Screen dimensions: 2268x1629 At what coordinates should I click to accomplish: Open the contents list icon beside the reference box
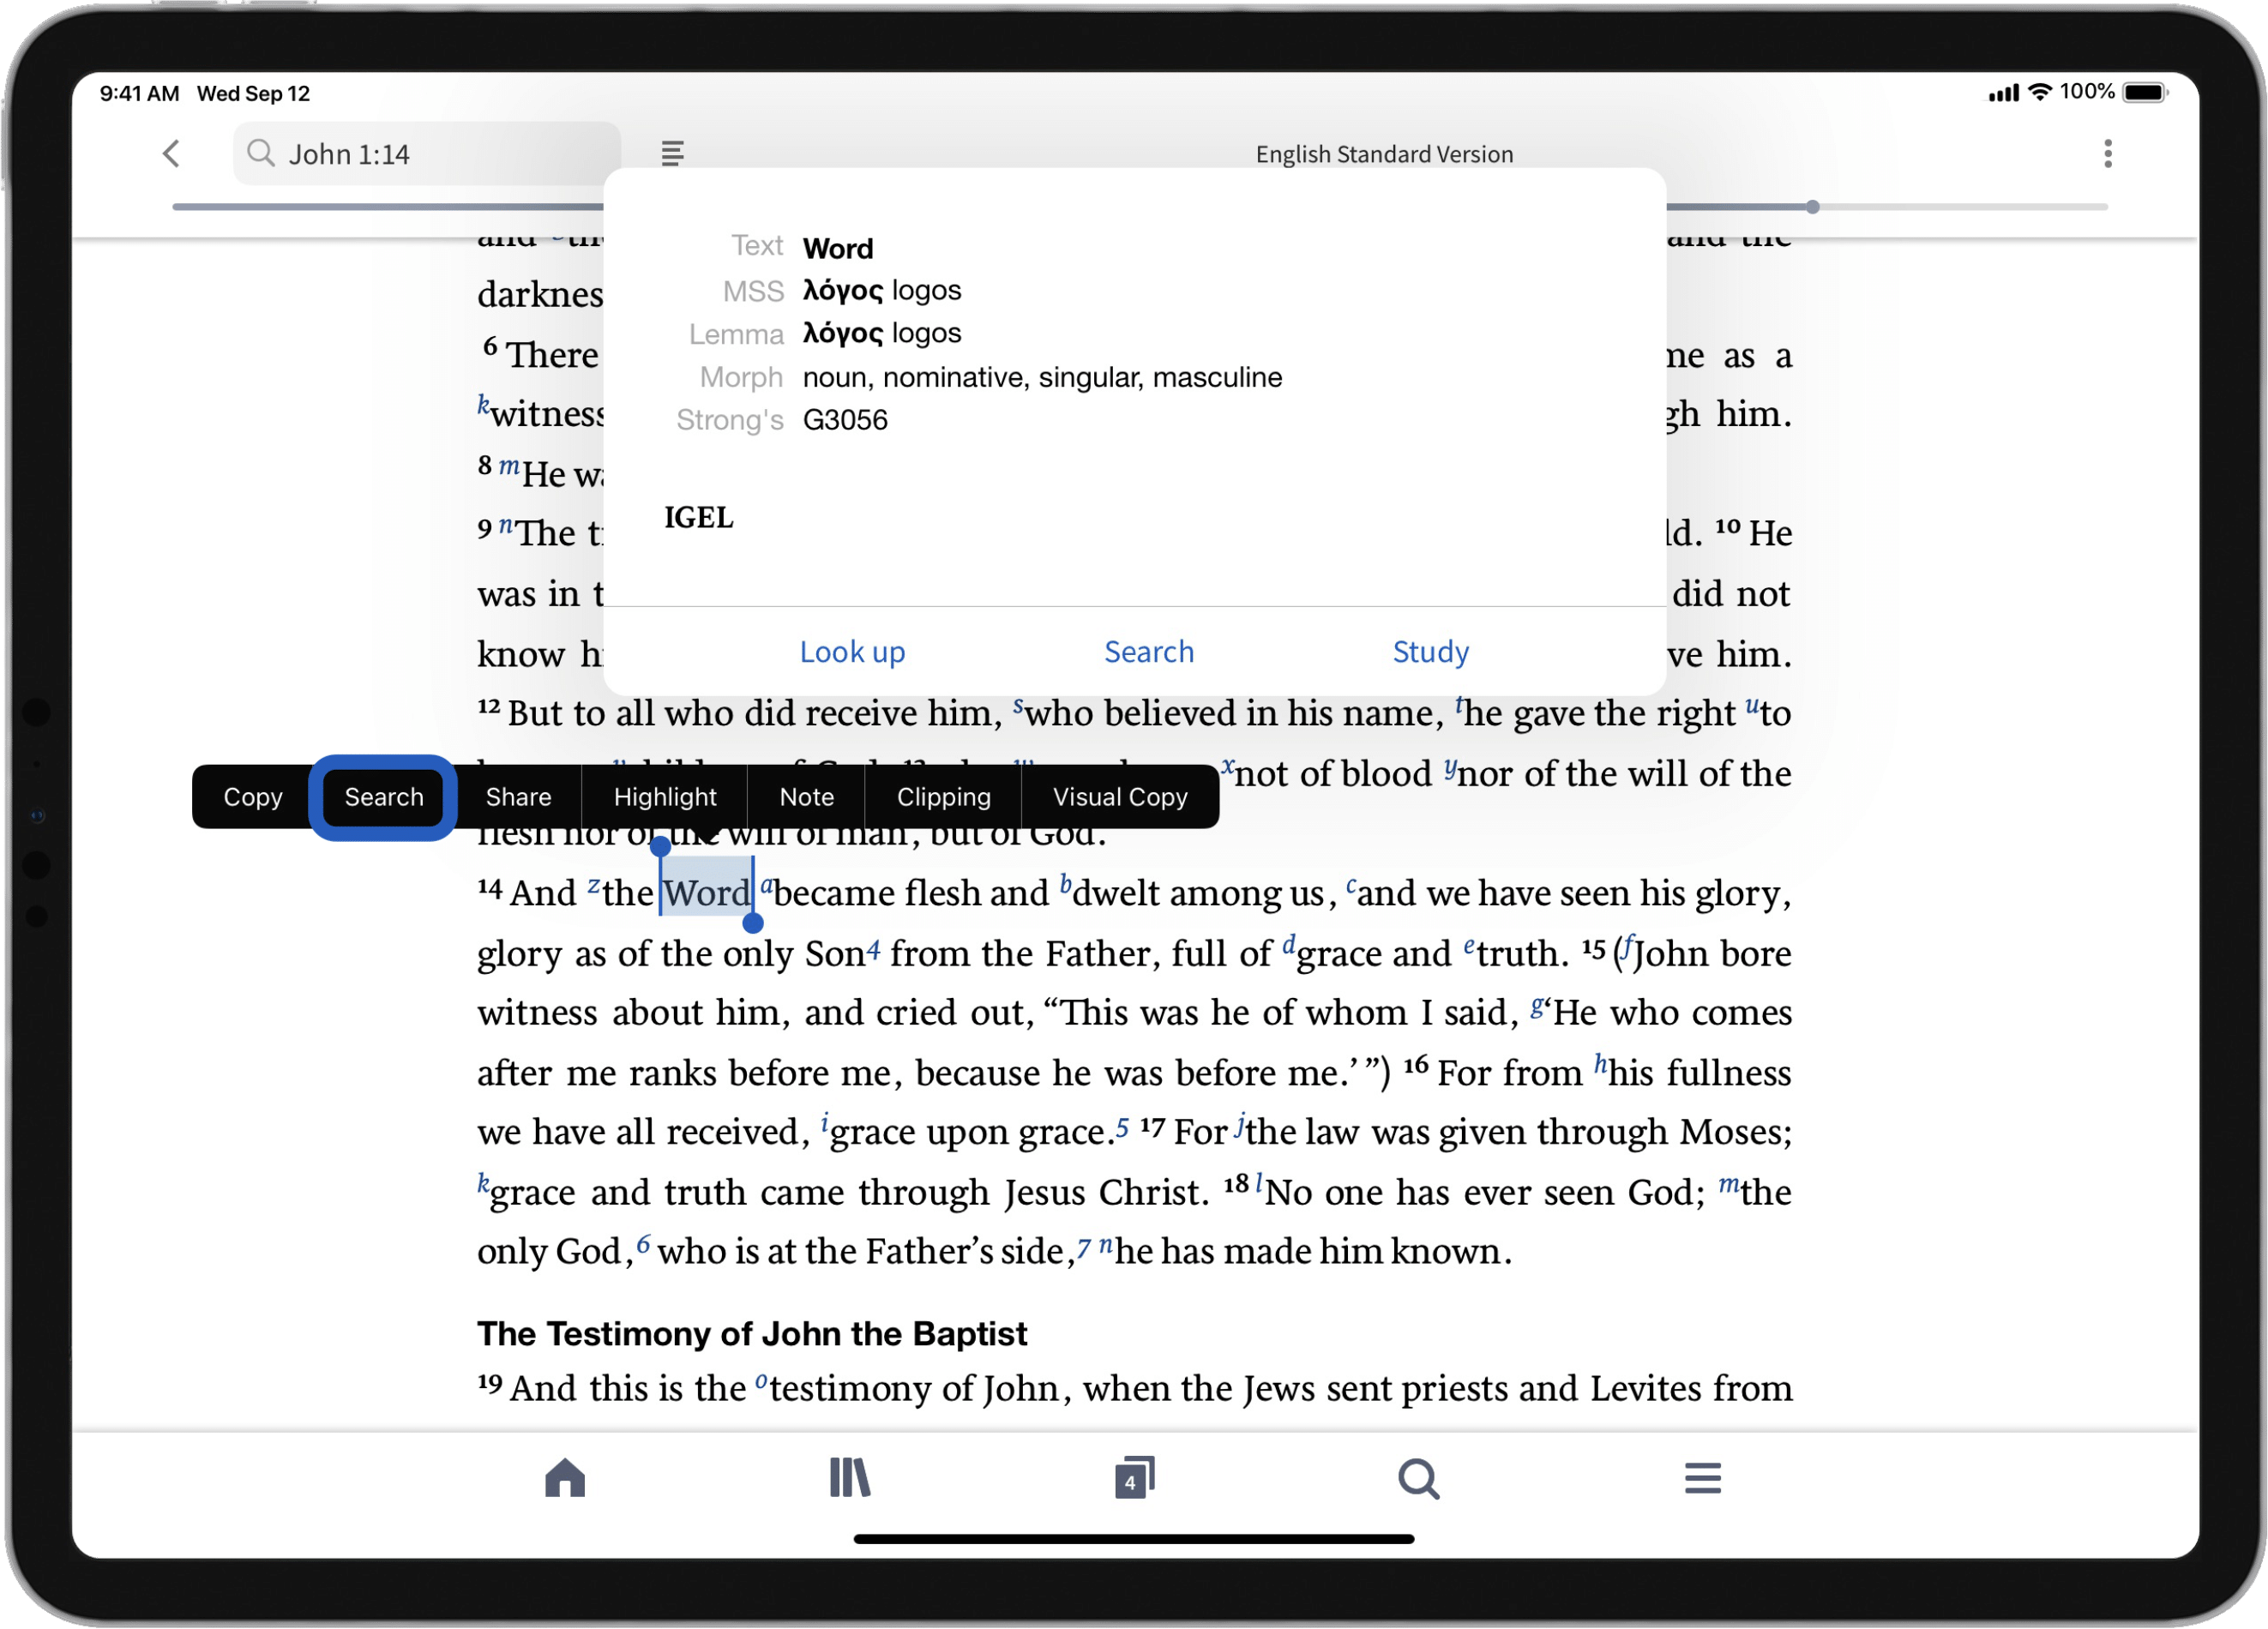672,153
